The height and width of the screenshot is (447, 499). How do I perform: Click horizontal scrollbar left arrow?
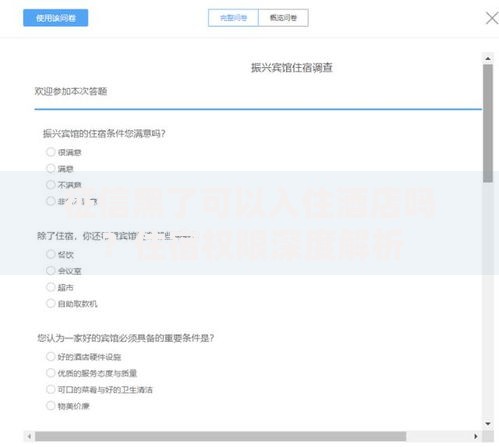tap(29, 436)
